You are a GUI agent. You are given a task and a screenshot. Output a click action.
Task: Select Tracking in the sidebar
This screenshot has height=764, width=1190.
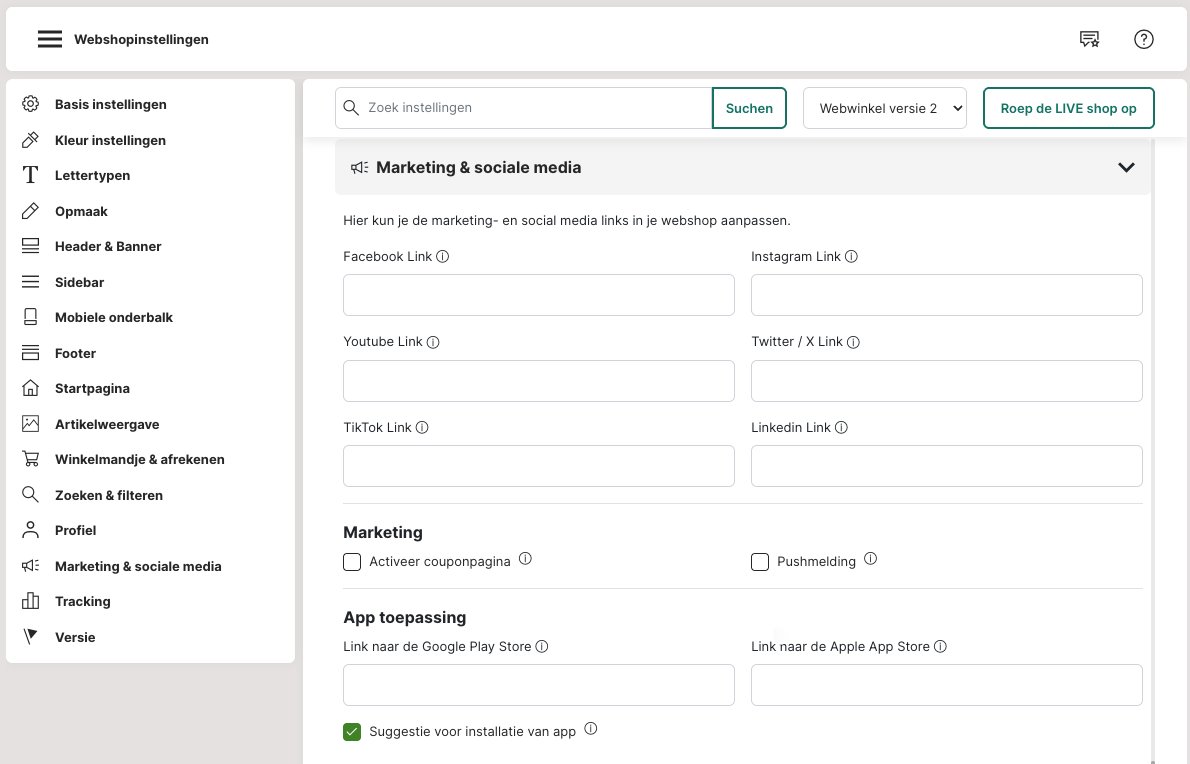pyautogui.click(x=82, y=602)
